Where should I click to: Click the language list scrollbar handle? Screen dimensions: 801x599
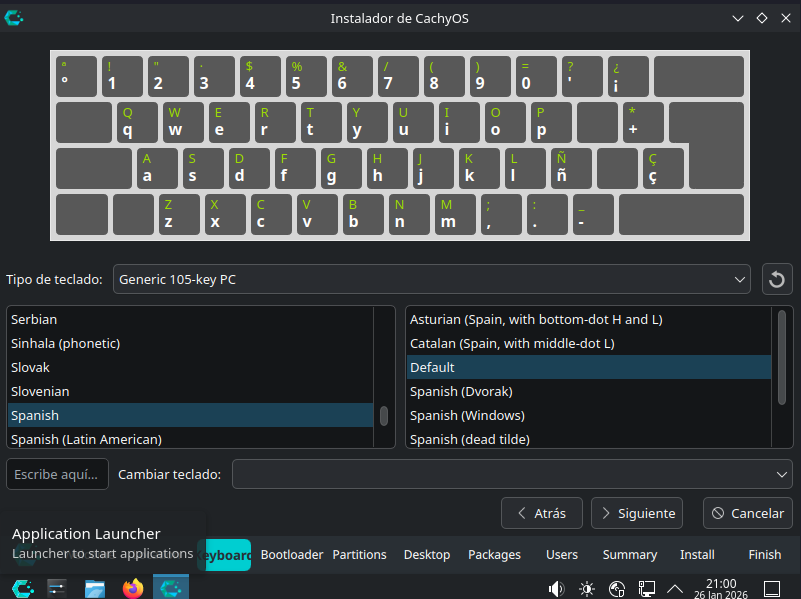click(x=384, y=415)
